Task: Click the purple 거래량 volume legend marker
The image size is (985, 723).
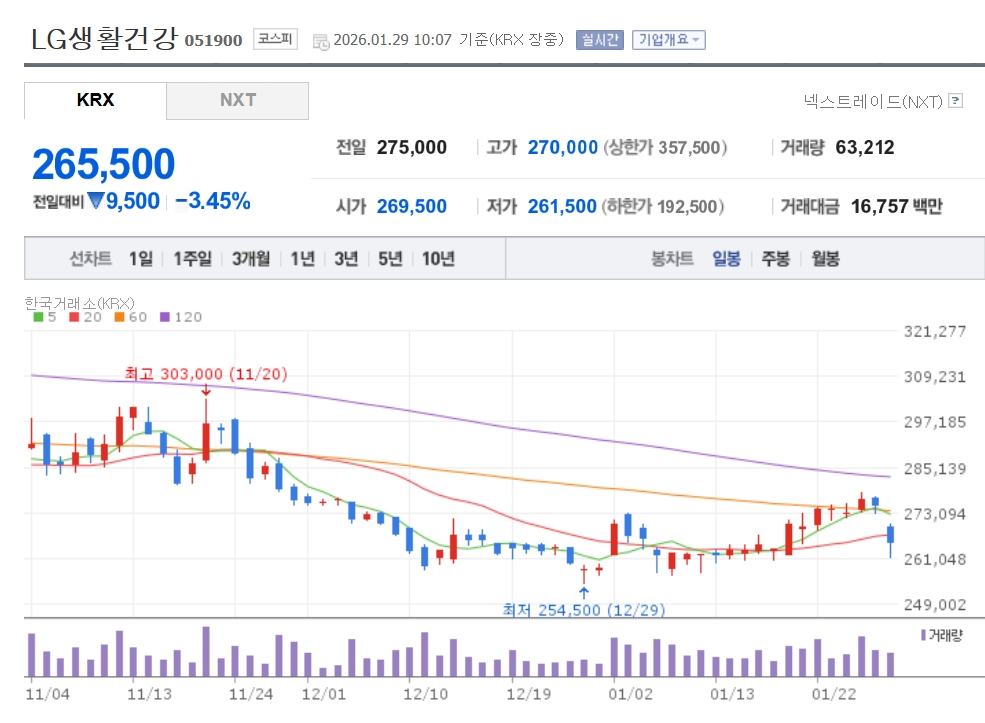Action: [923, 635]
